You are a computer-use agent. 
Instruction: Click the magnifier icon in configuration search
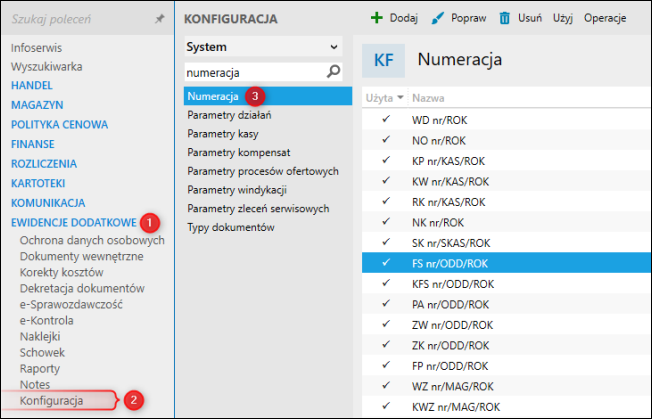coord(334,72)
